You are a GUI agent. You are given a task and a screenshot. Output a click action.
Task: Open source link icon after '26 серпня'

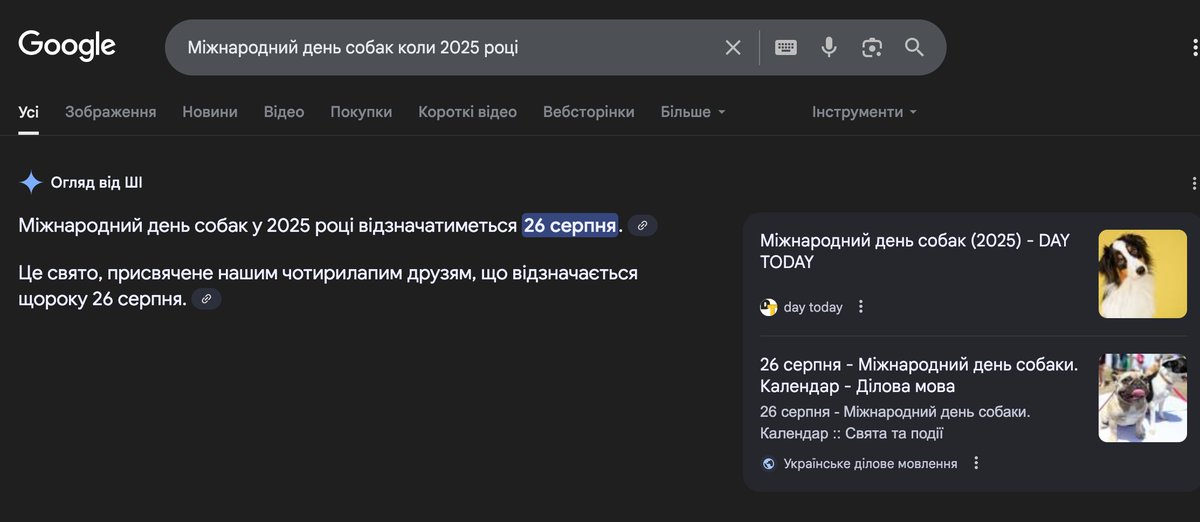[x=642, y=225]
